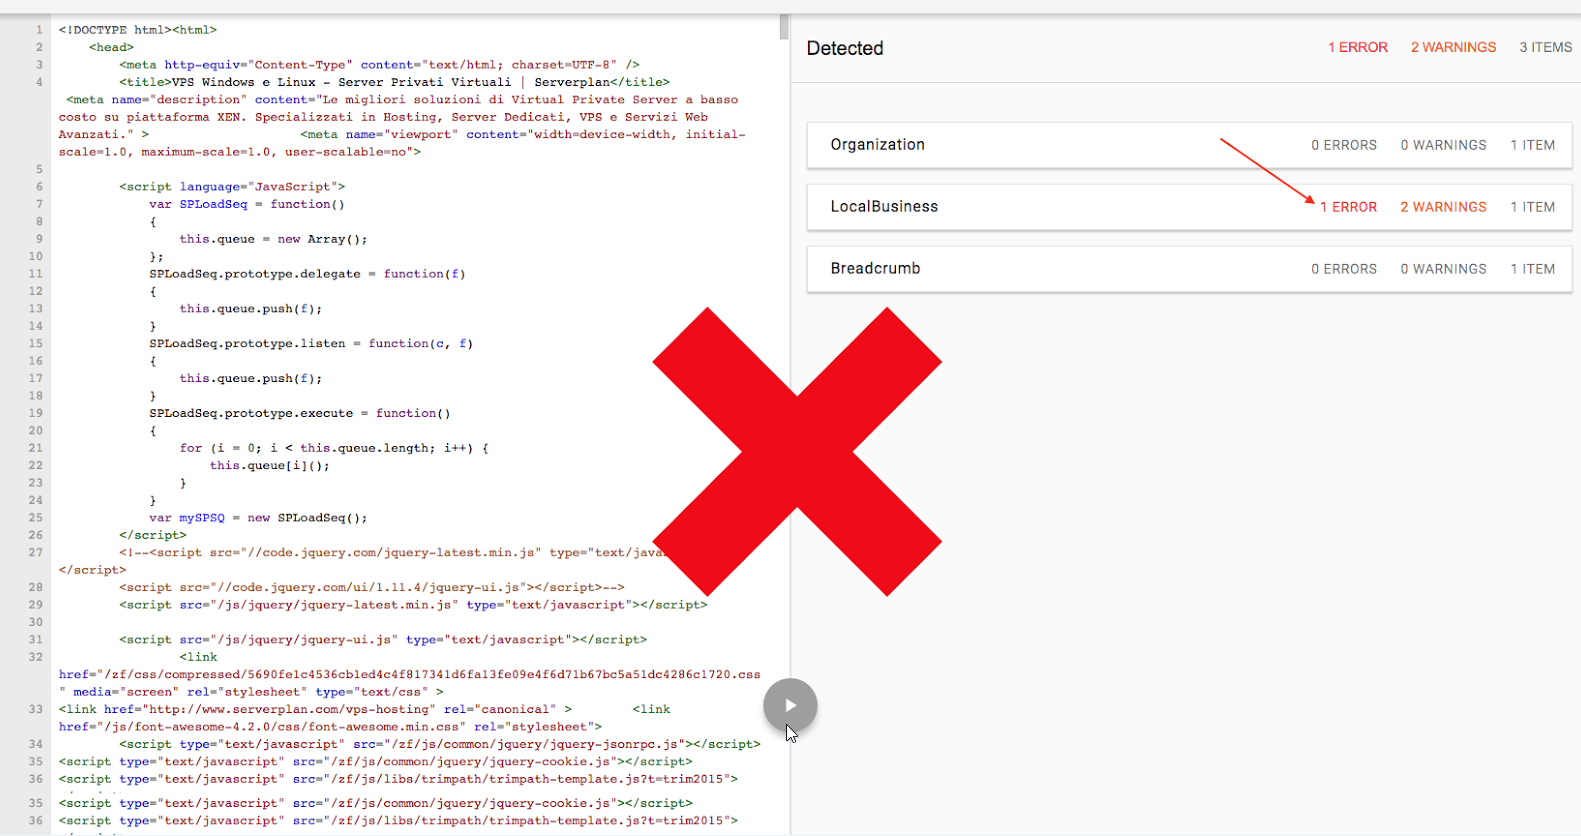The image size is (1581, 836).
Task: Open the Breadcrumb result row
Action: pyautogui.click(x=1189, y=269)
